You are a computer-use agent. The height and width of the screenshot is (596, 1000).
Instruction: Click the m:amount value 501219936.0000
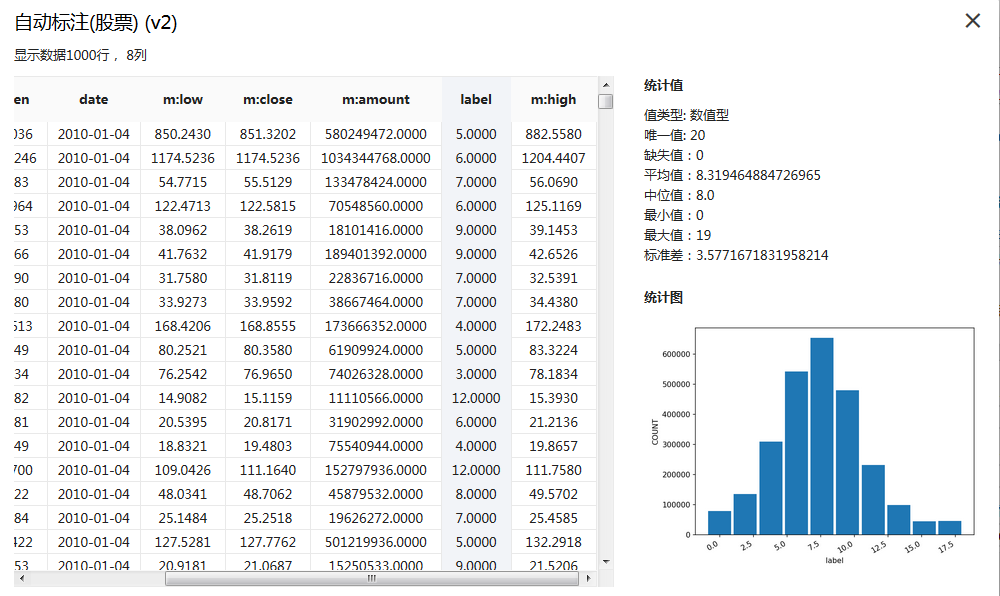click(x=376, y=542)
